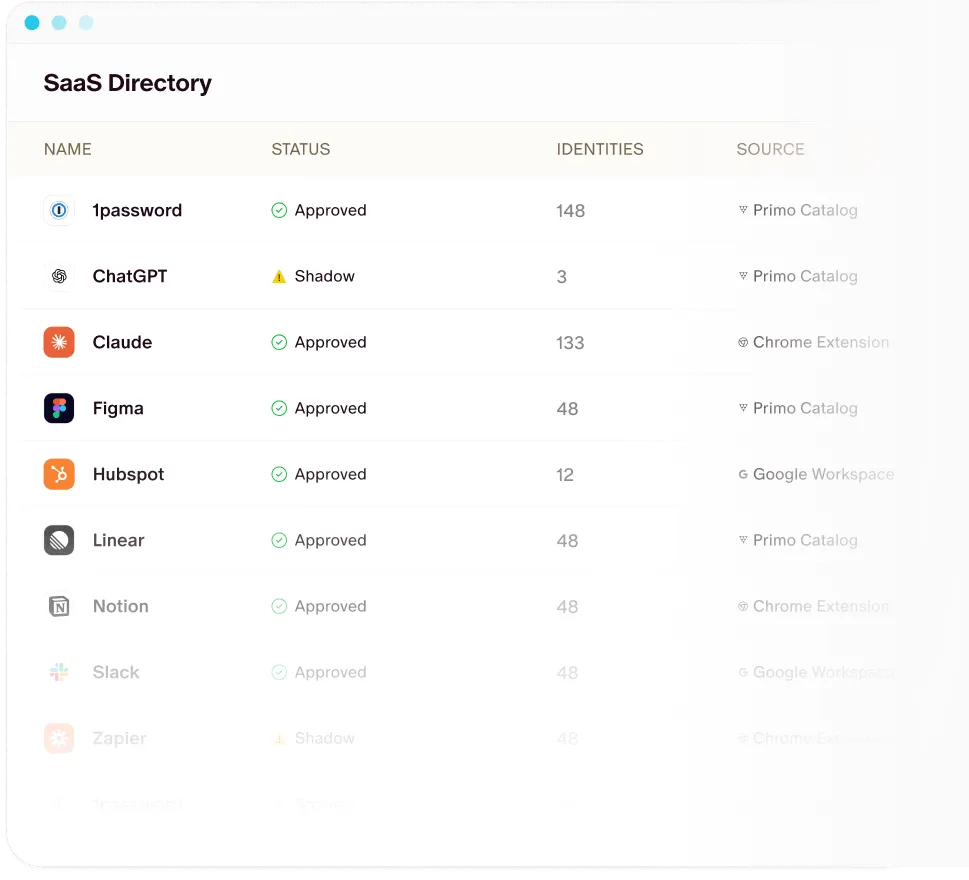Click the Chrome Extension source icon for Claude
The image size is (969, 880).
[x=743, y=342]
